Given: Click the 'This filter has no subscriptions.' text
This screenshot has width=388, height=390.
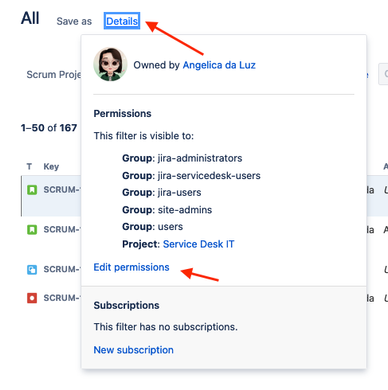Looking at the screenshot, I should coord(166,327).
